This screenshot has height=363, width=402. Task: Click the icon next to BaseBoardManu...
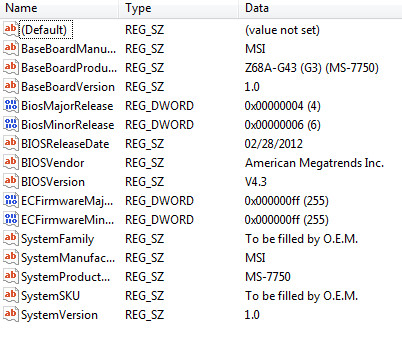pos(10,48)
